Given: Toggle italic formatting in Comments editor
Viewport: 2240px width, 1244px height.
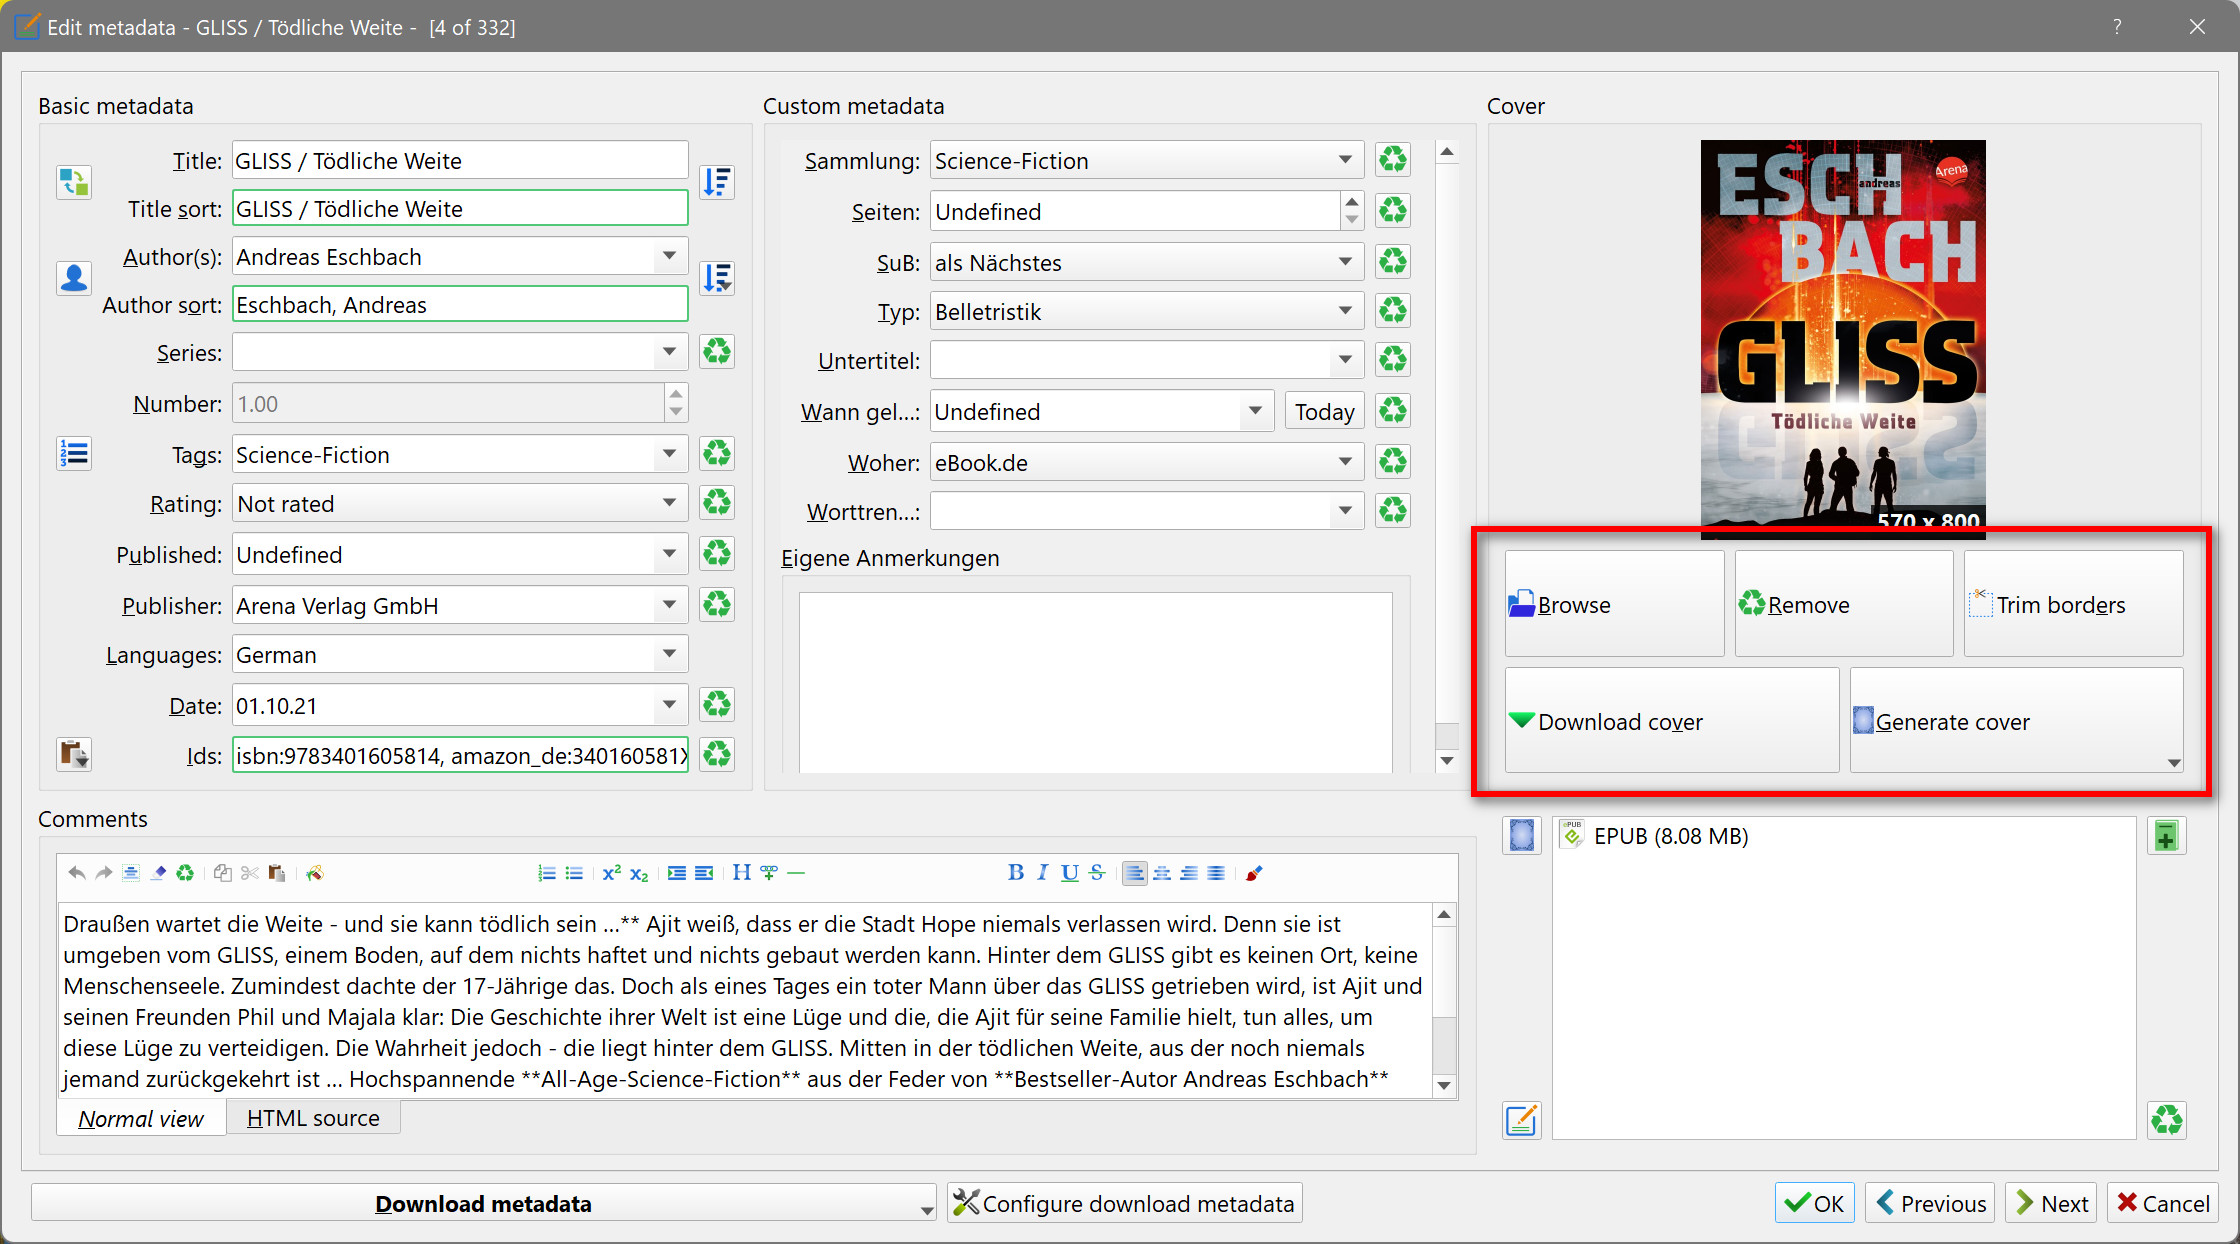Looking at the screenshot, I should [1042, 873].
